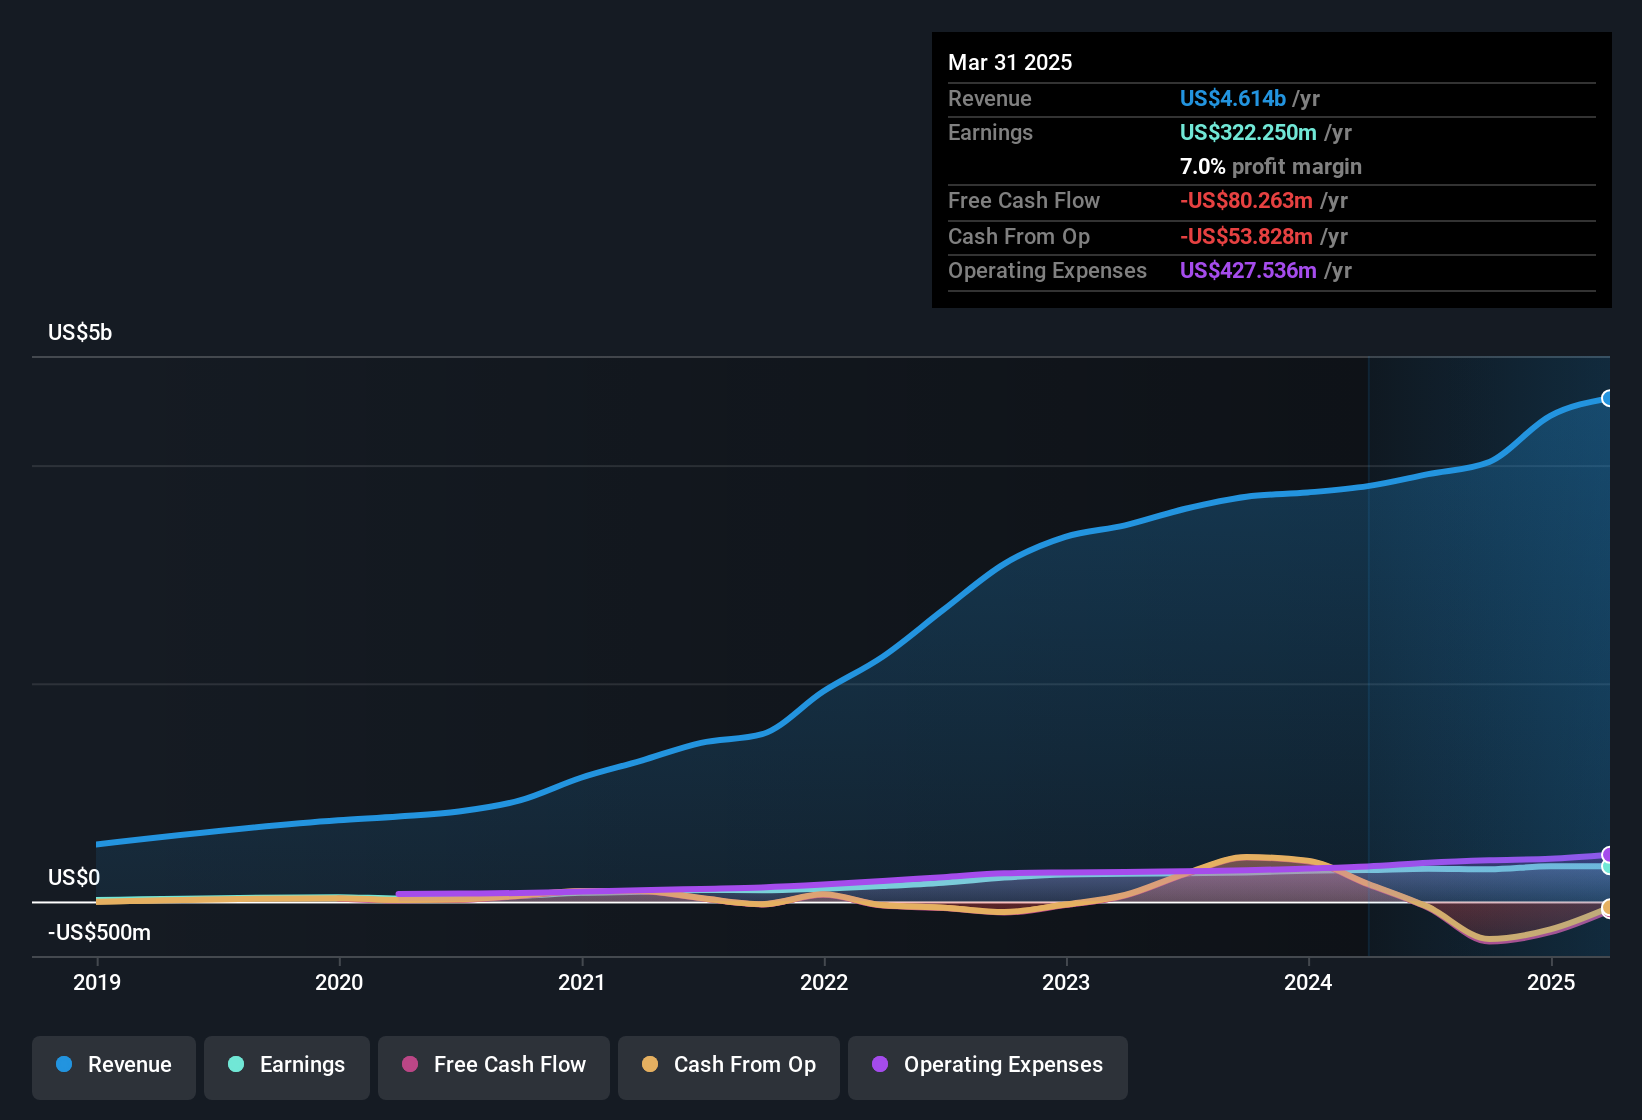The height and width of the screenshot is (1120, 1642).
Task: Click the 7.0% profit margin text
Action: click(x=1271, y=166)
